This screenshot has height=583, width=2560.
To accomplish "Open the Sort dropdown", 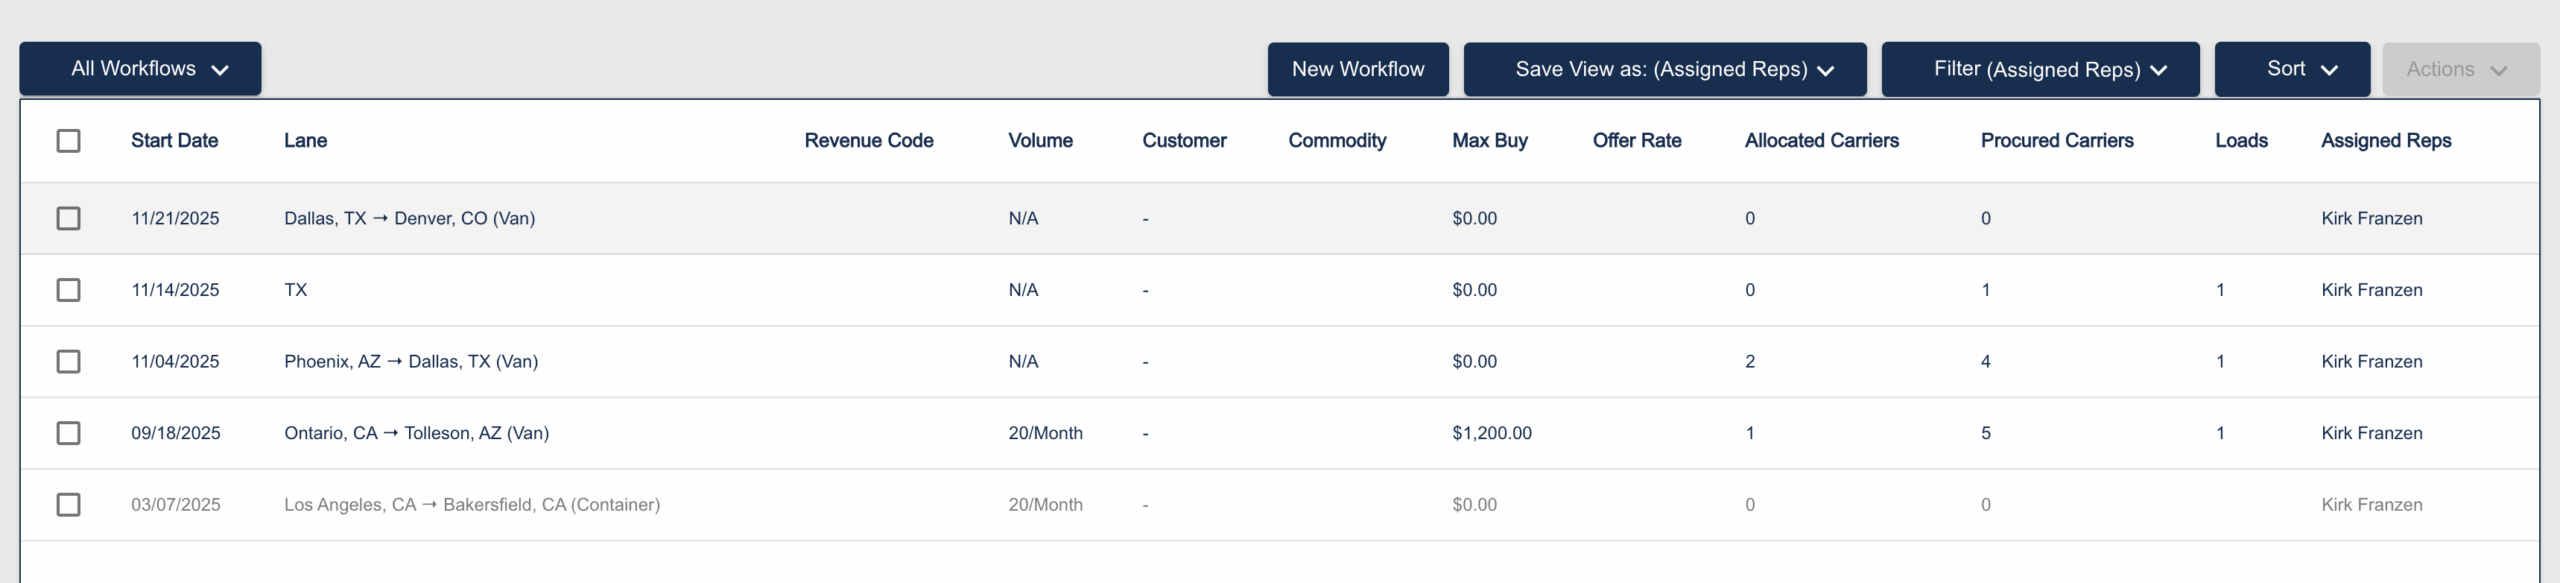I will coord(2291,69).
